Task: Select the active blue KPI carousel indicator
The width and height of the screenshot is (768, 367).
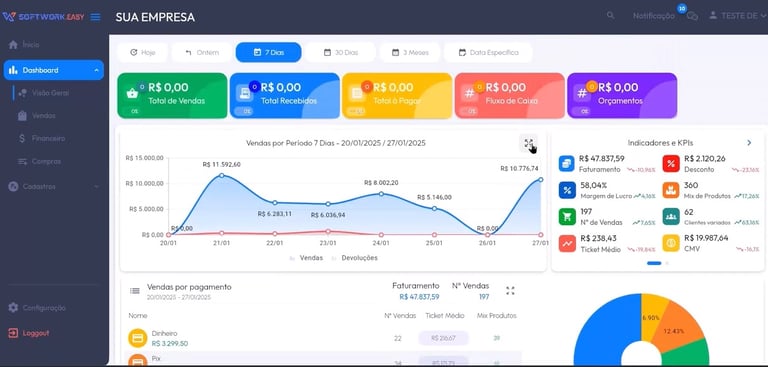Action: pyautogui.click(x=654, y=263)
